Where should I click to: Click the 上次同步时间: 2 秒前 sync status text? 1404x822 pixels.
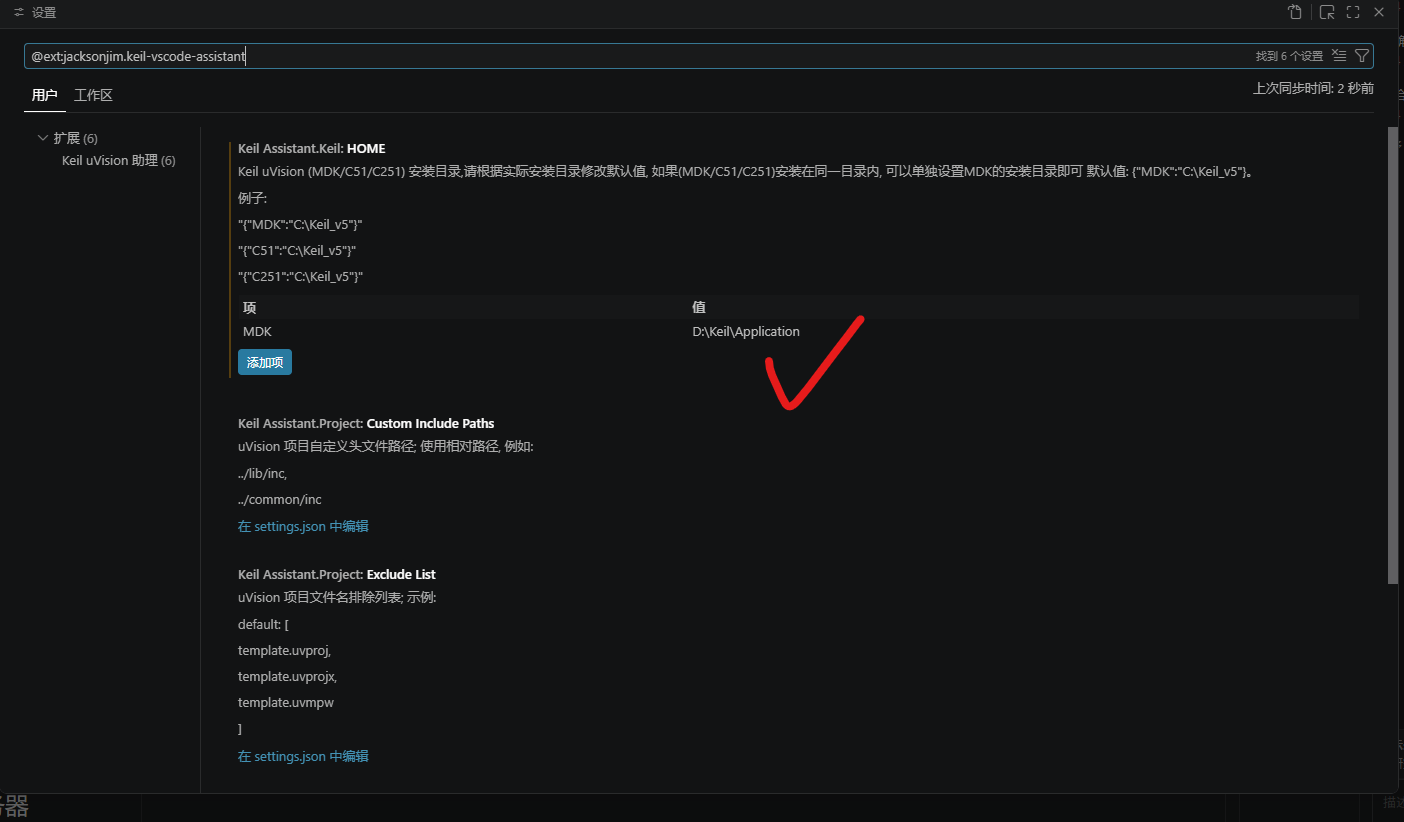coord(1313,88)
